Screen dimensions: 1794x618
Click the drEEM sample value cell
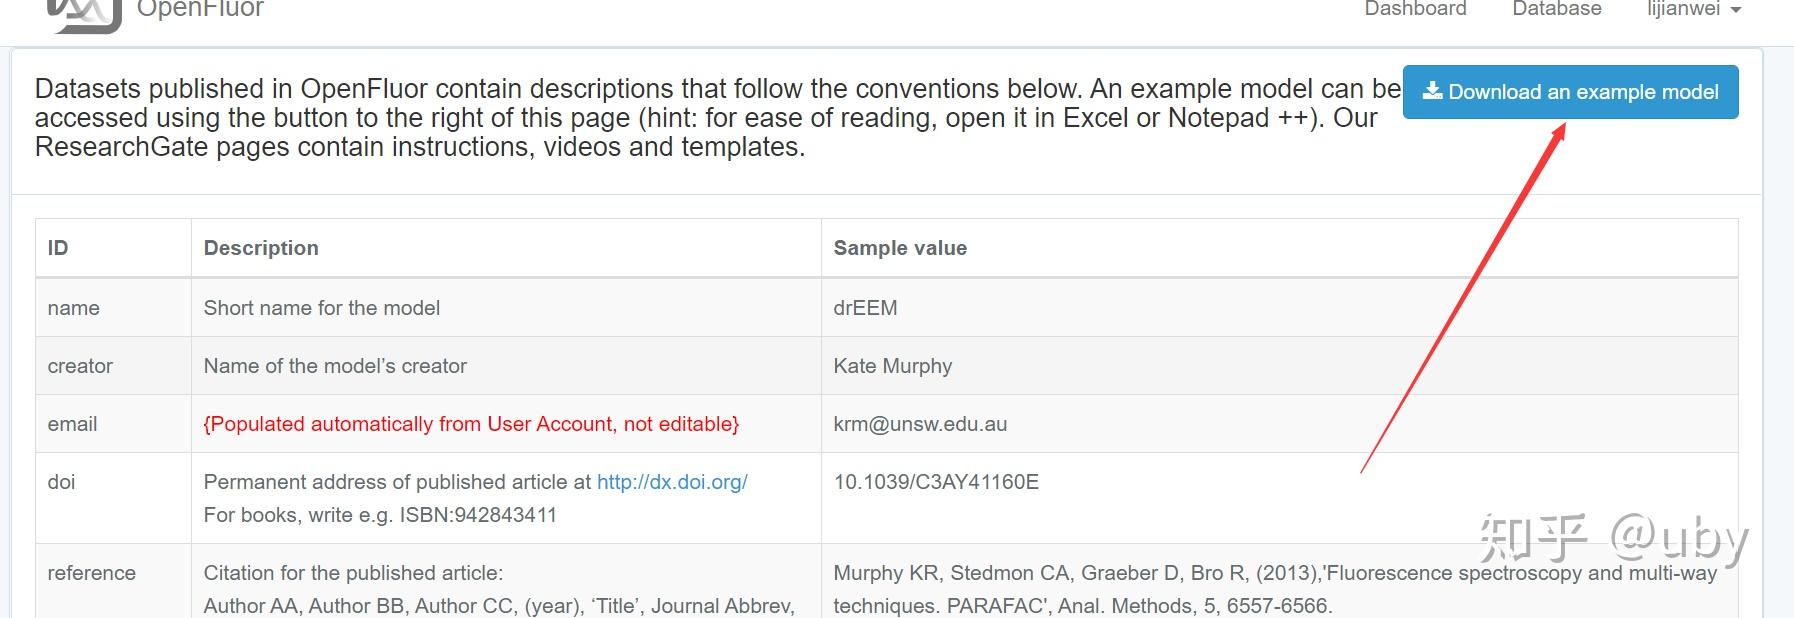click(x=865, y=308)
